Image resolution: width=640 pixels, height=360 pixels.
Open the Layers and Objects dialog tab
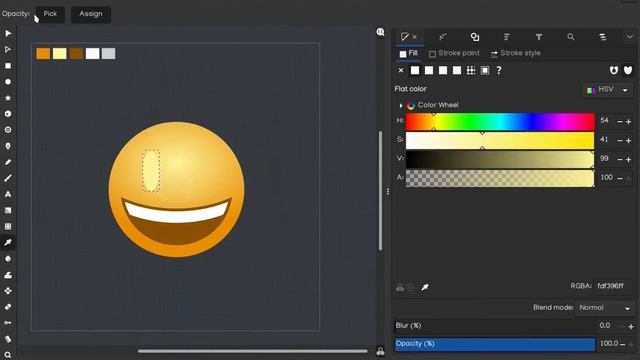pos(602,37)
